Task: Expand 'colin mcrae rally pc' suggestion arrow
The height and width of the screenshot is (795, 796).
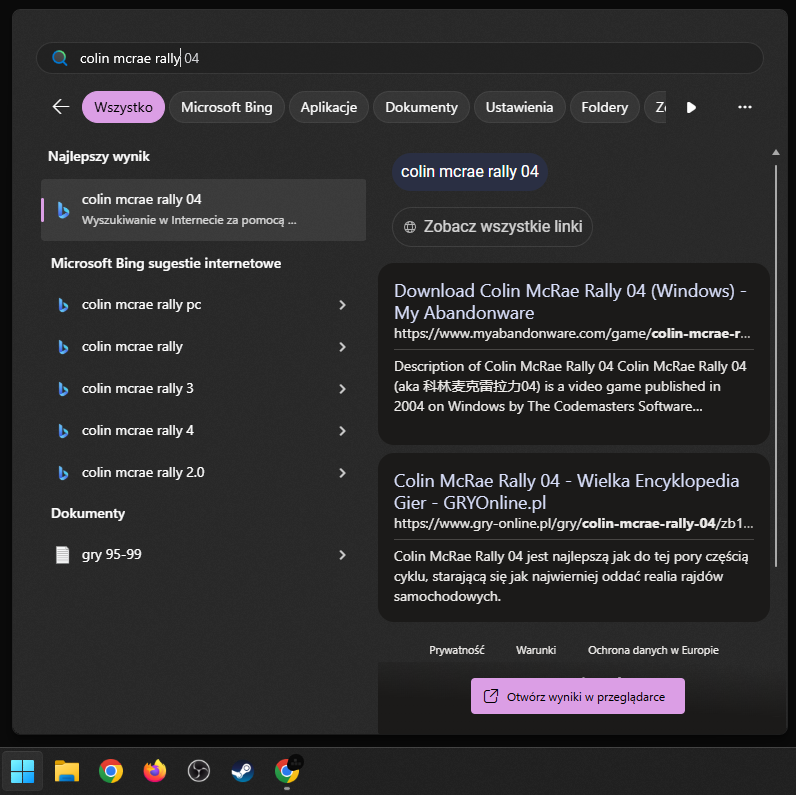Action: (342, 305)
